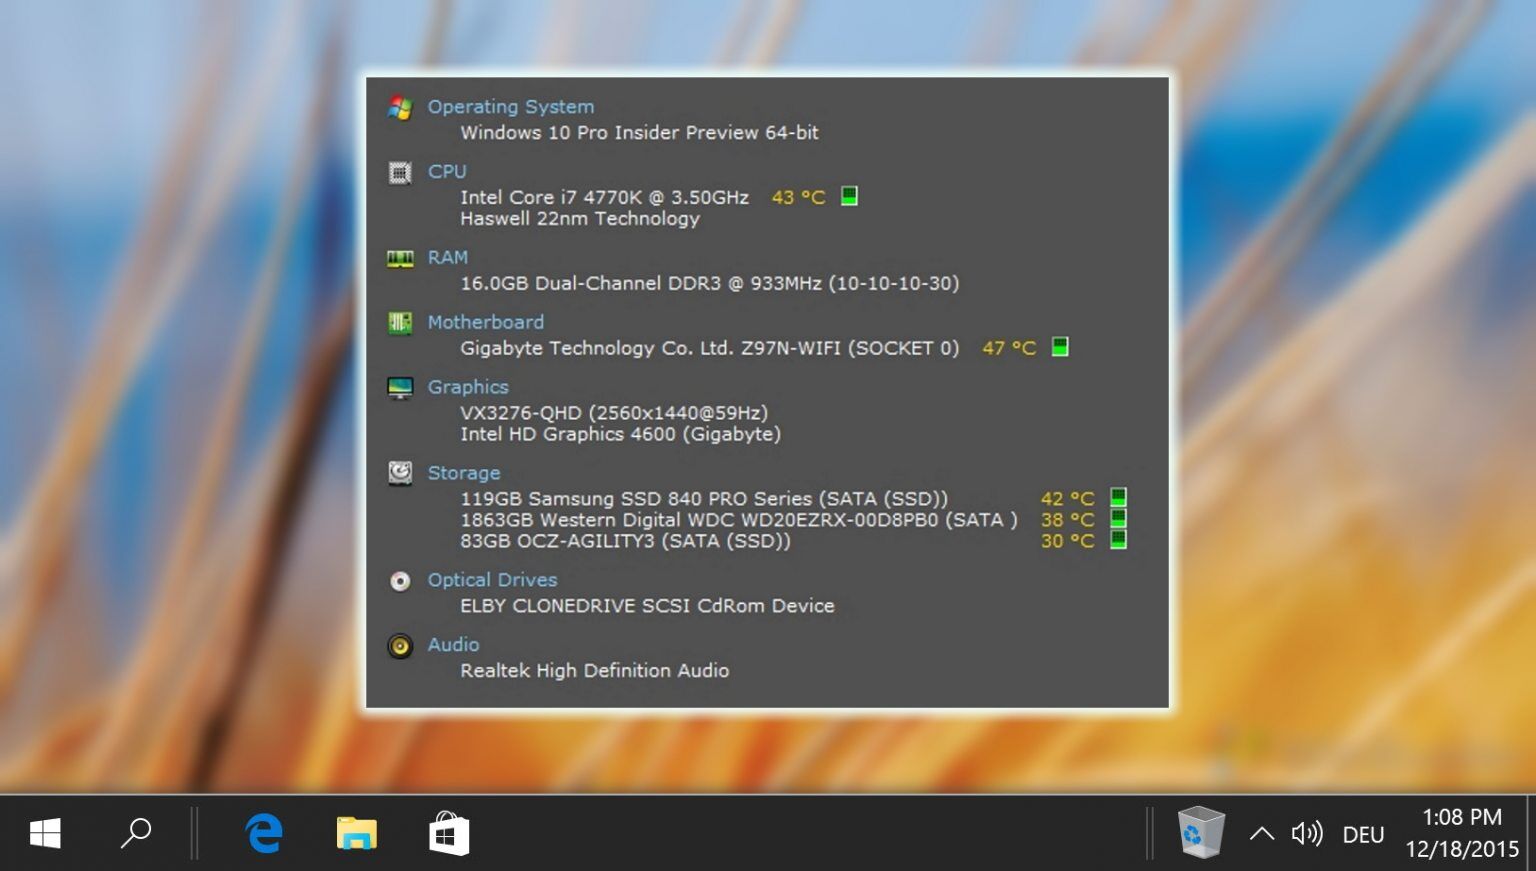The width and height of the screenshot is (1536, 871).
Task: Click the Graphics monitor icon
Action: [x=401, y=389]
